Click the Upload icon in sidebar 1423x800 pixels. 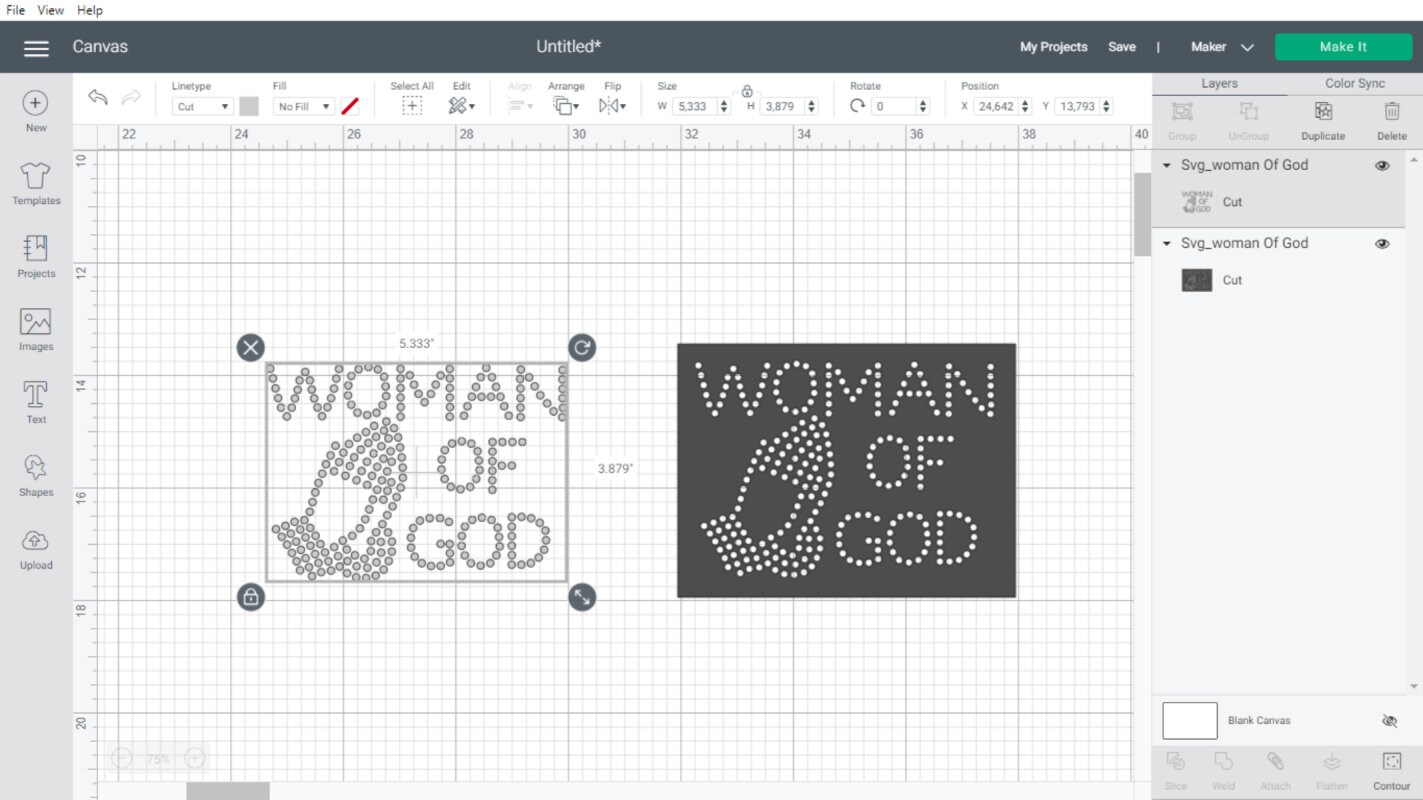pyautogui.click(x=35, y=550)
